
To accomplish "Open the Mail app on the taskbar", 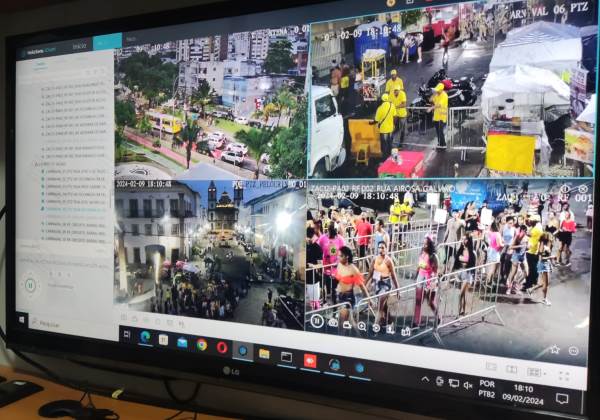I will pos(182,343).
